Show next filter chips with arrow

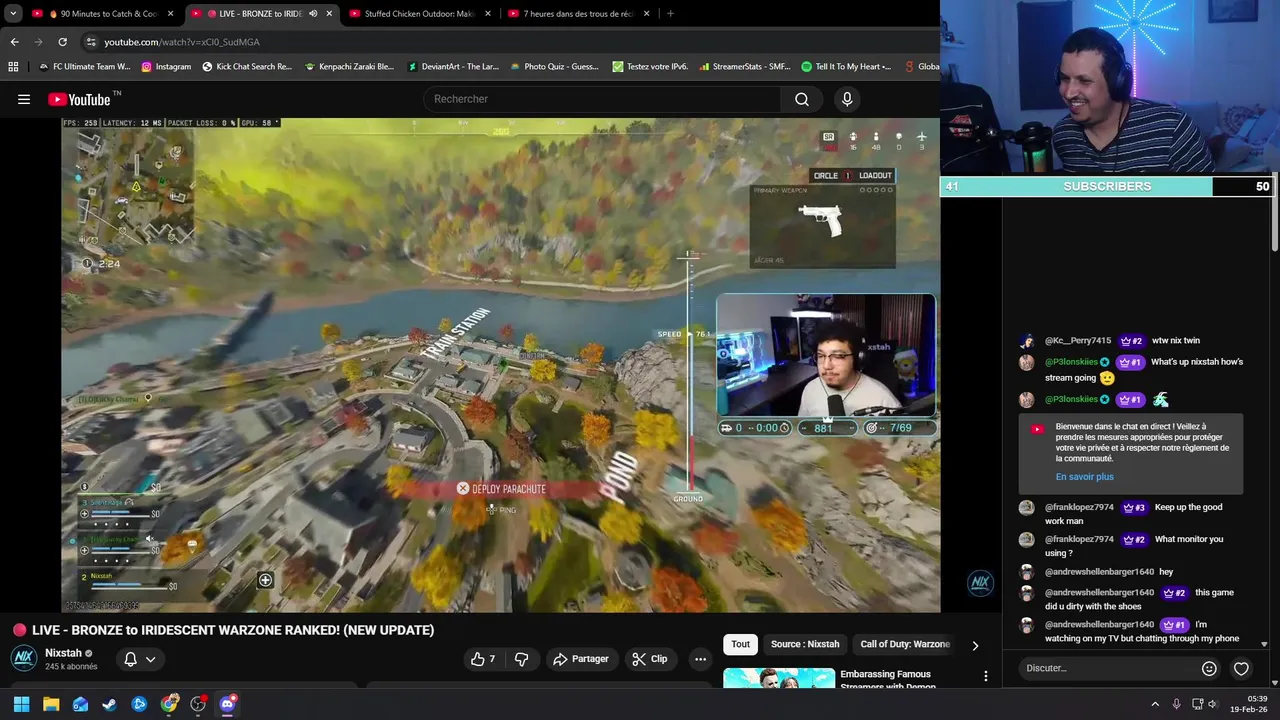click(x=975, y=645)
